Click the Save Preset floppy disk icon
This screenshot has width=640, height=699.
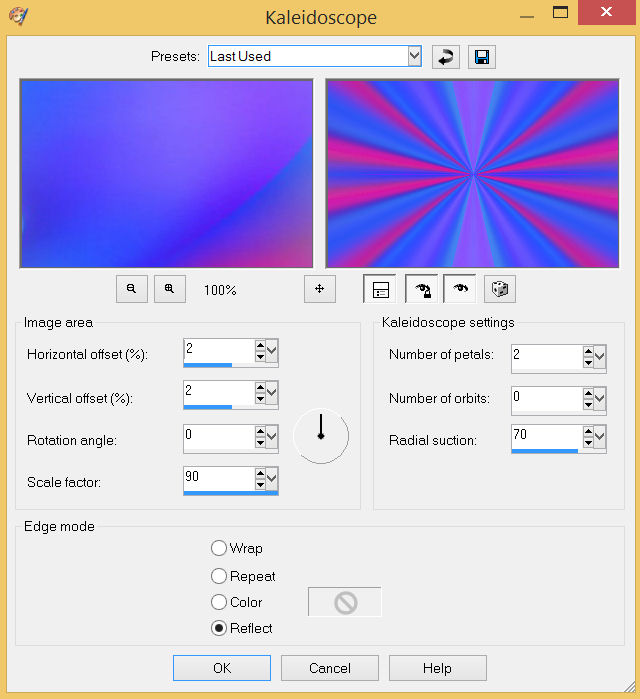pyautogui.click(x=482, y=57)
